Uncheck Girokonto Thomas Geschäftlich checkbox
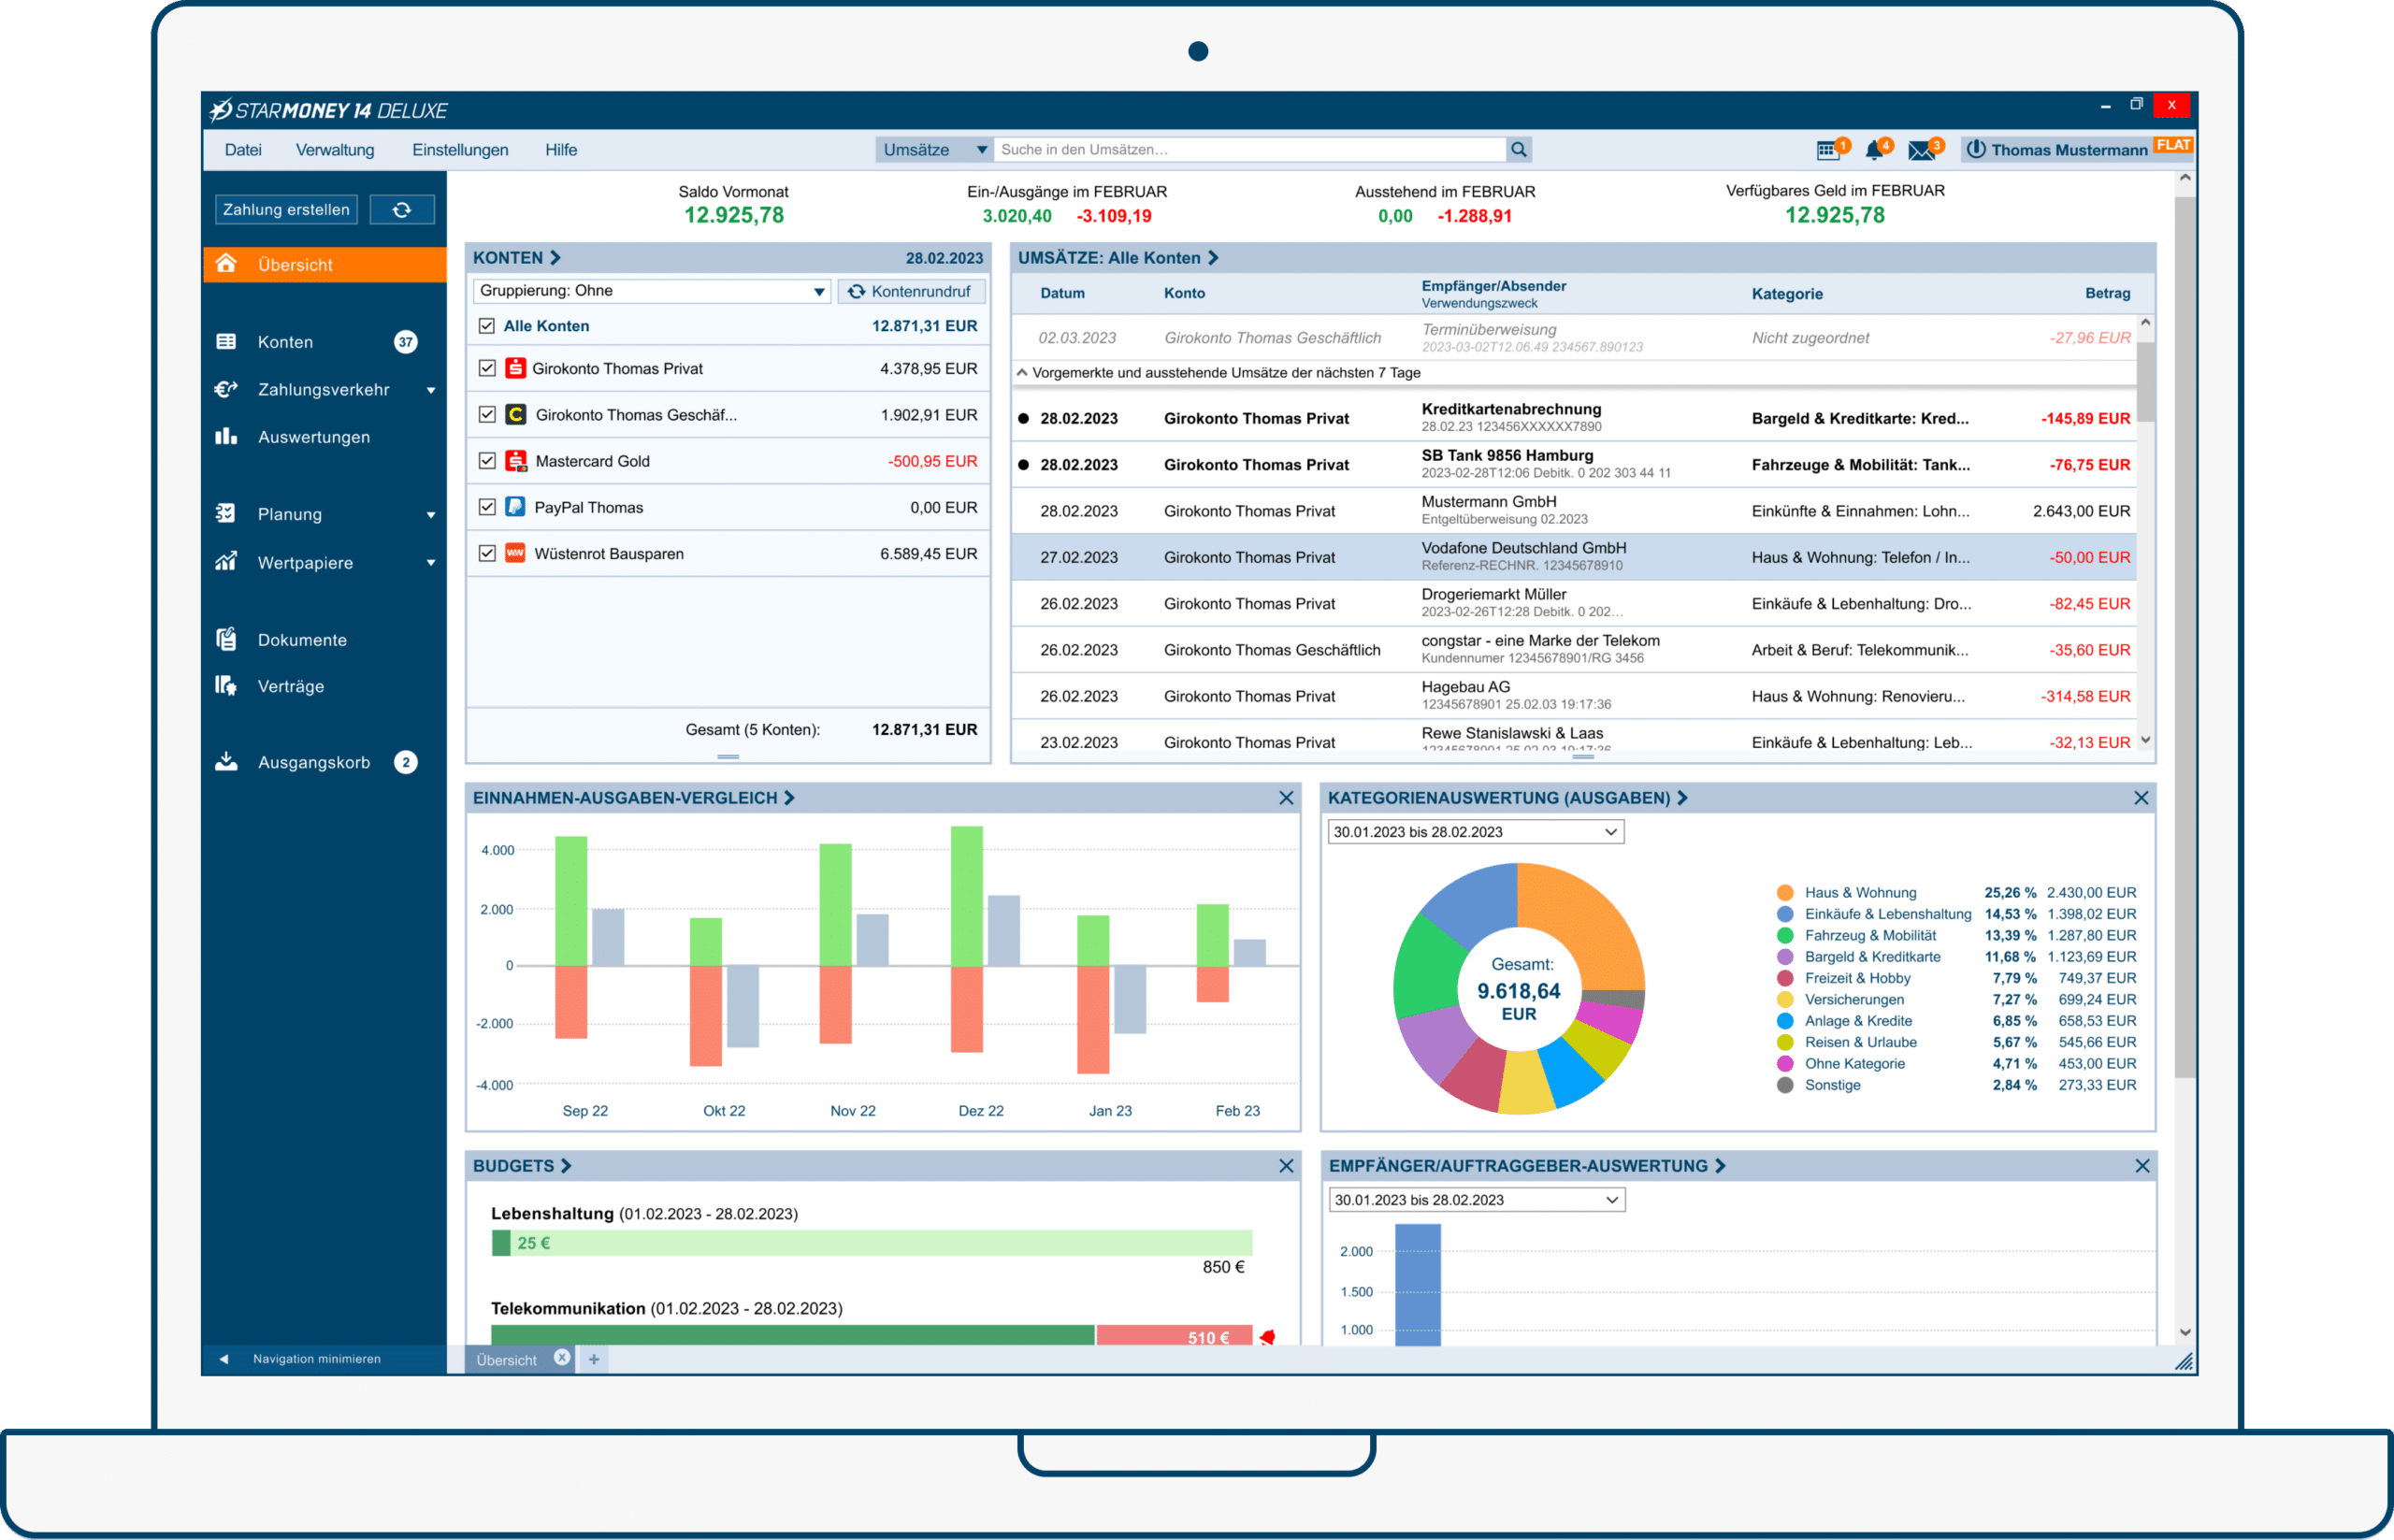This screenshot has width=2394, height=1540. (x=487, y=414)
